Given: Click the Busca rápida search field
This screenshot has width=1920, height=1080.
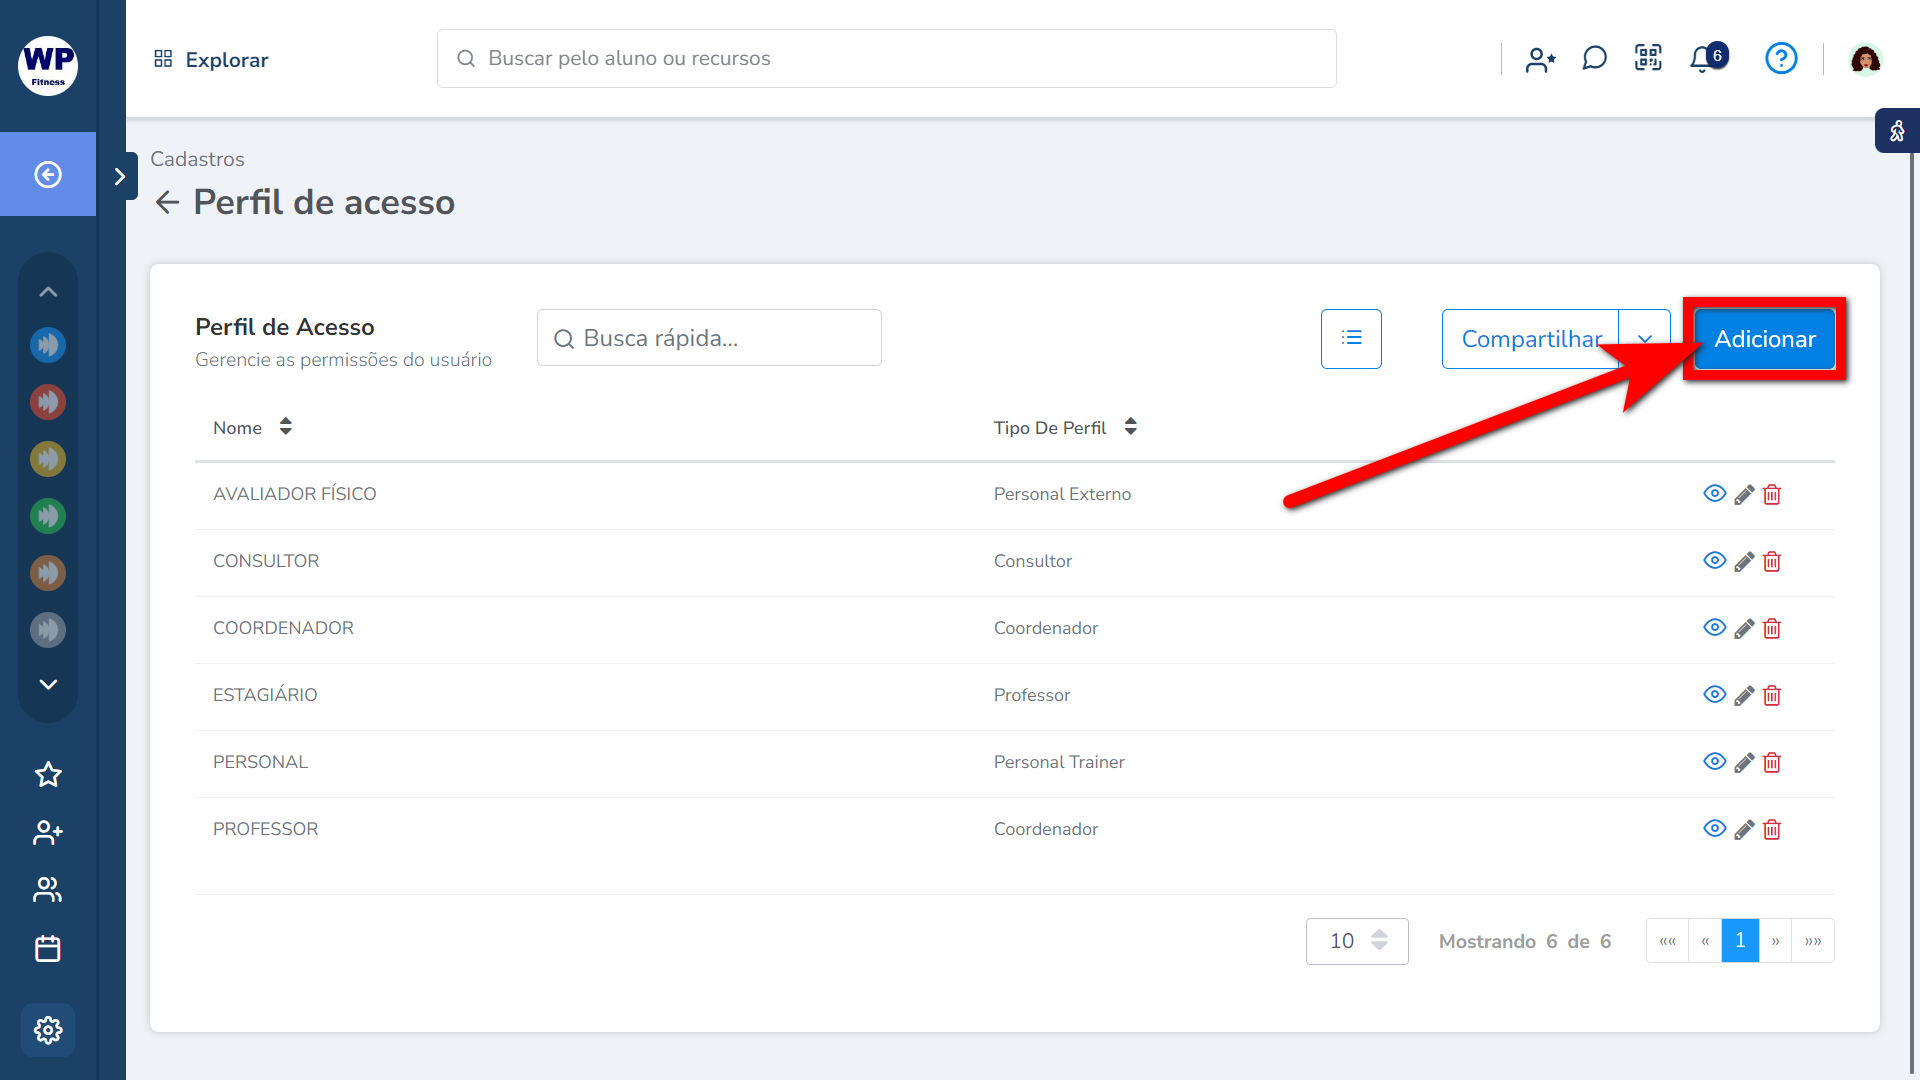Looking at the screenshot, I should 709,338.
